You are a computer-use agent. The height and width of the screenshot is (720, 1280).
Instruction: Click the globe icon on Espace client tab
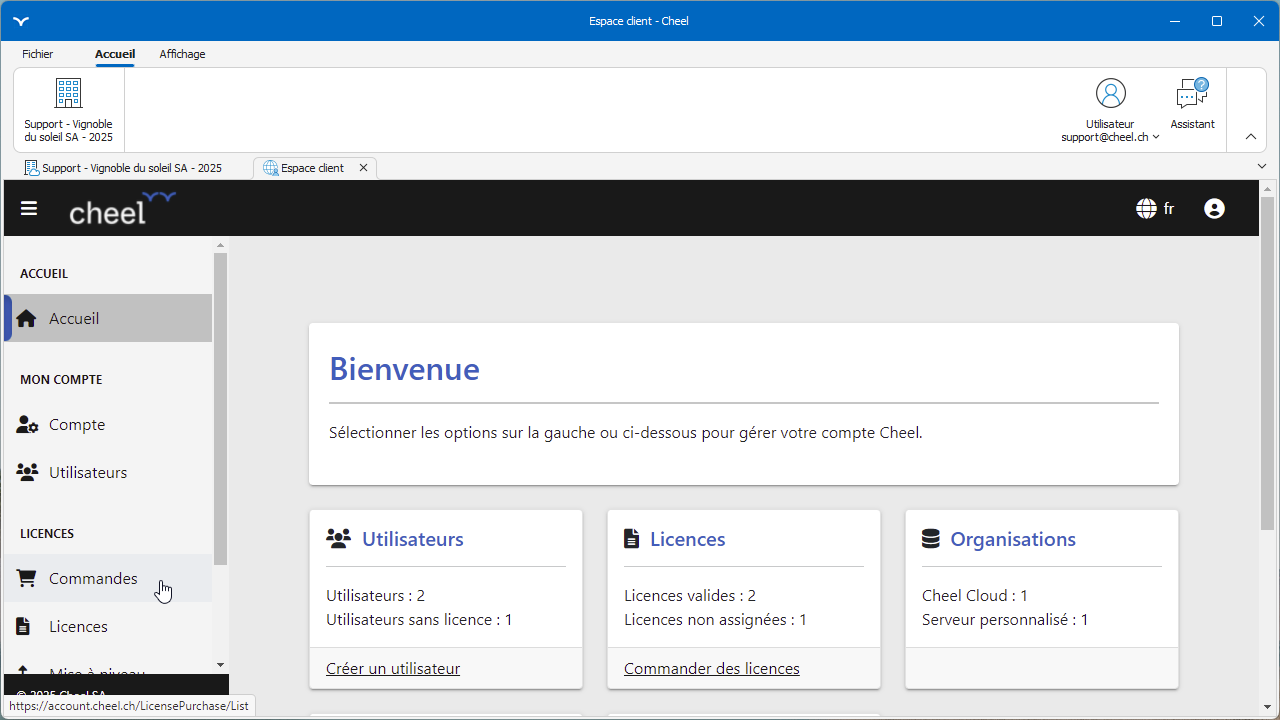tap(270, 168)
